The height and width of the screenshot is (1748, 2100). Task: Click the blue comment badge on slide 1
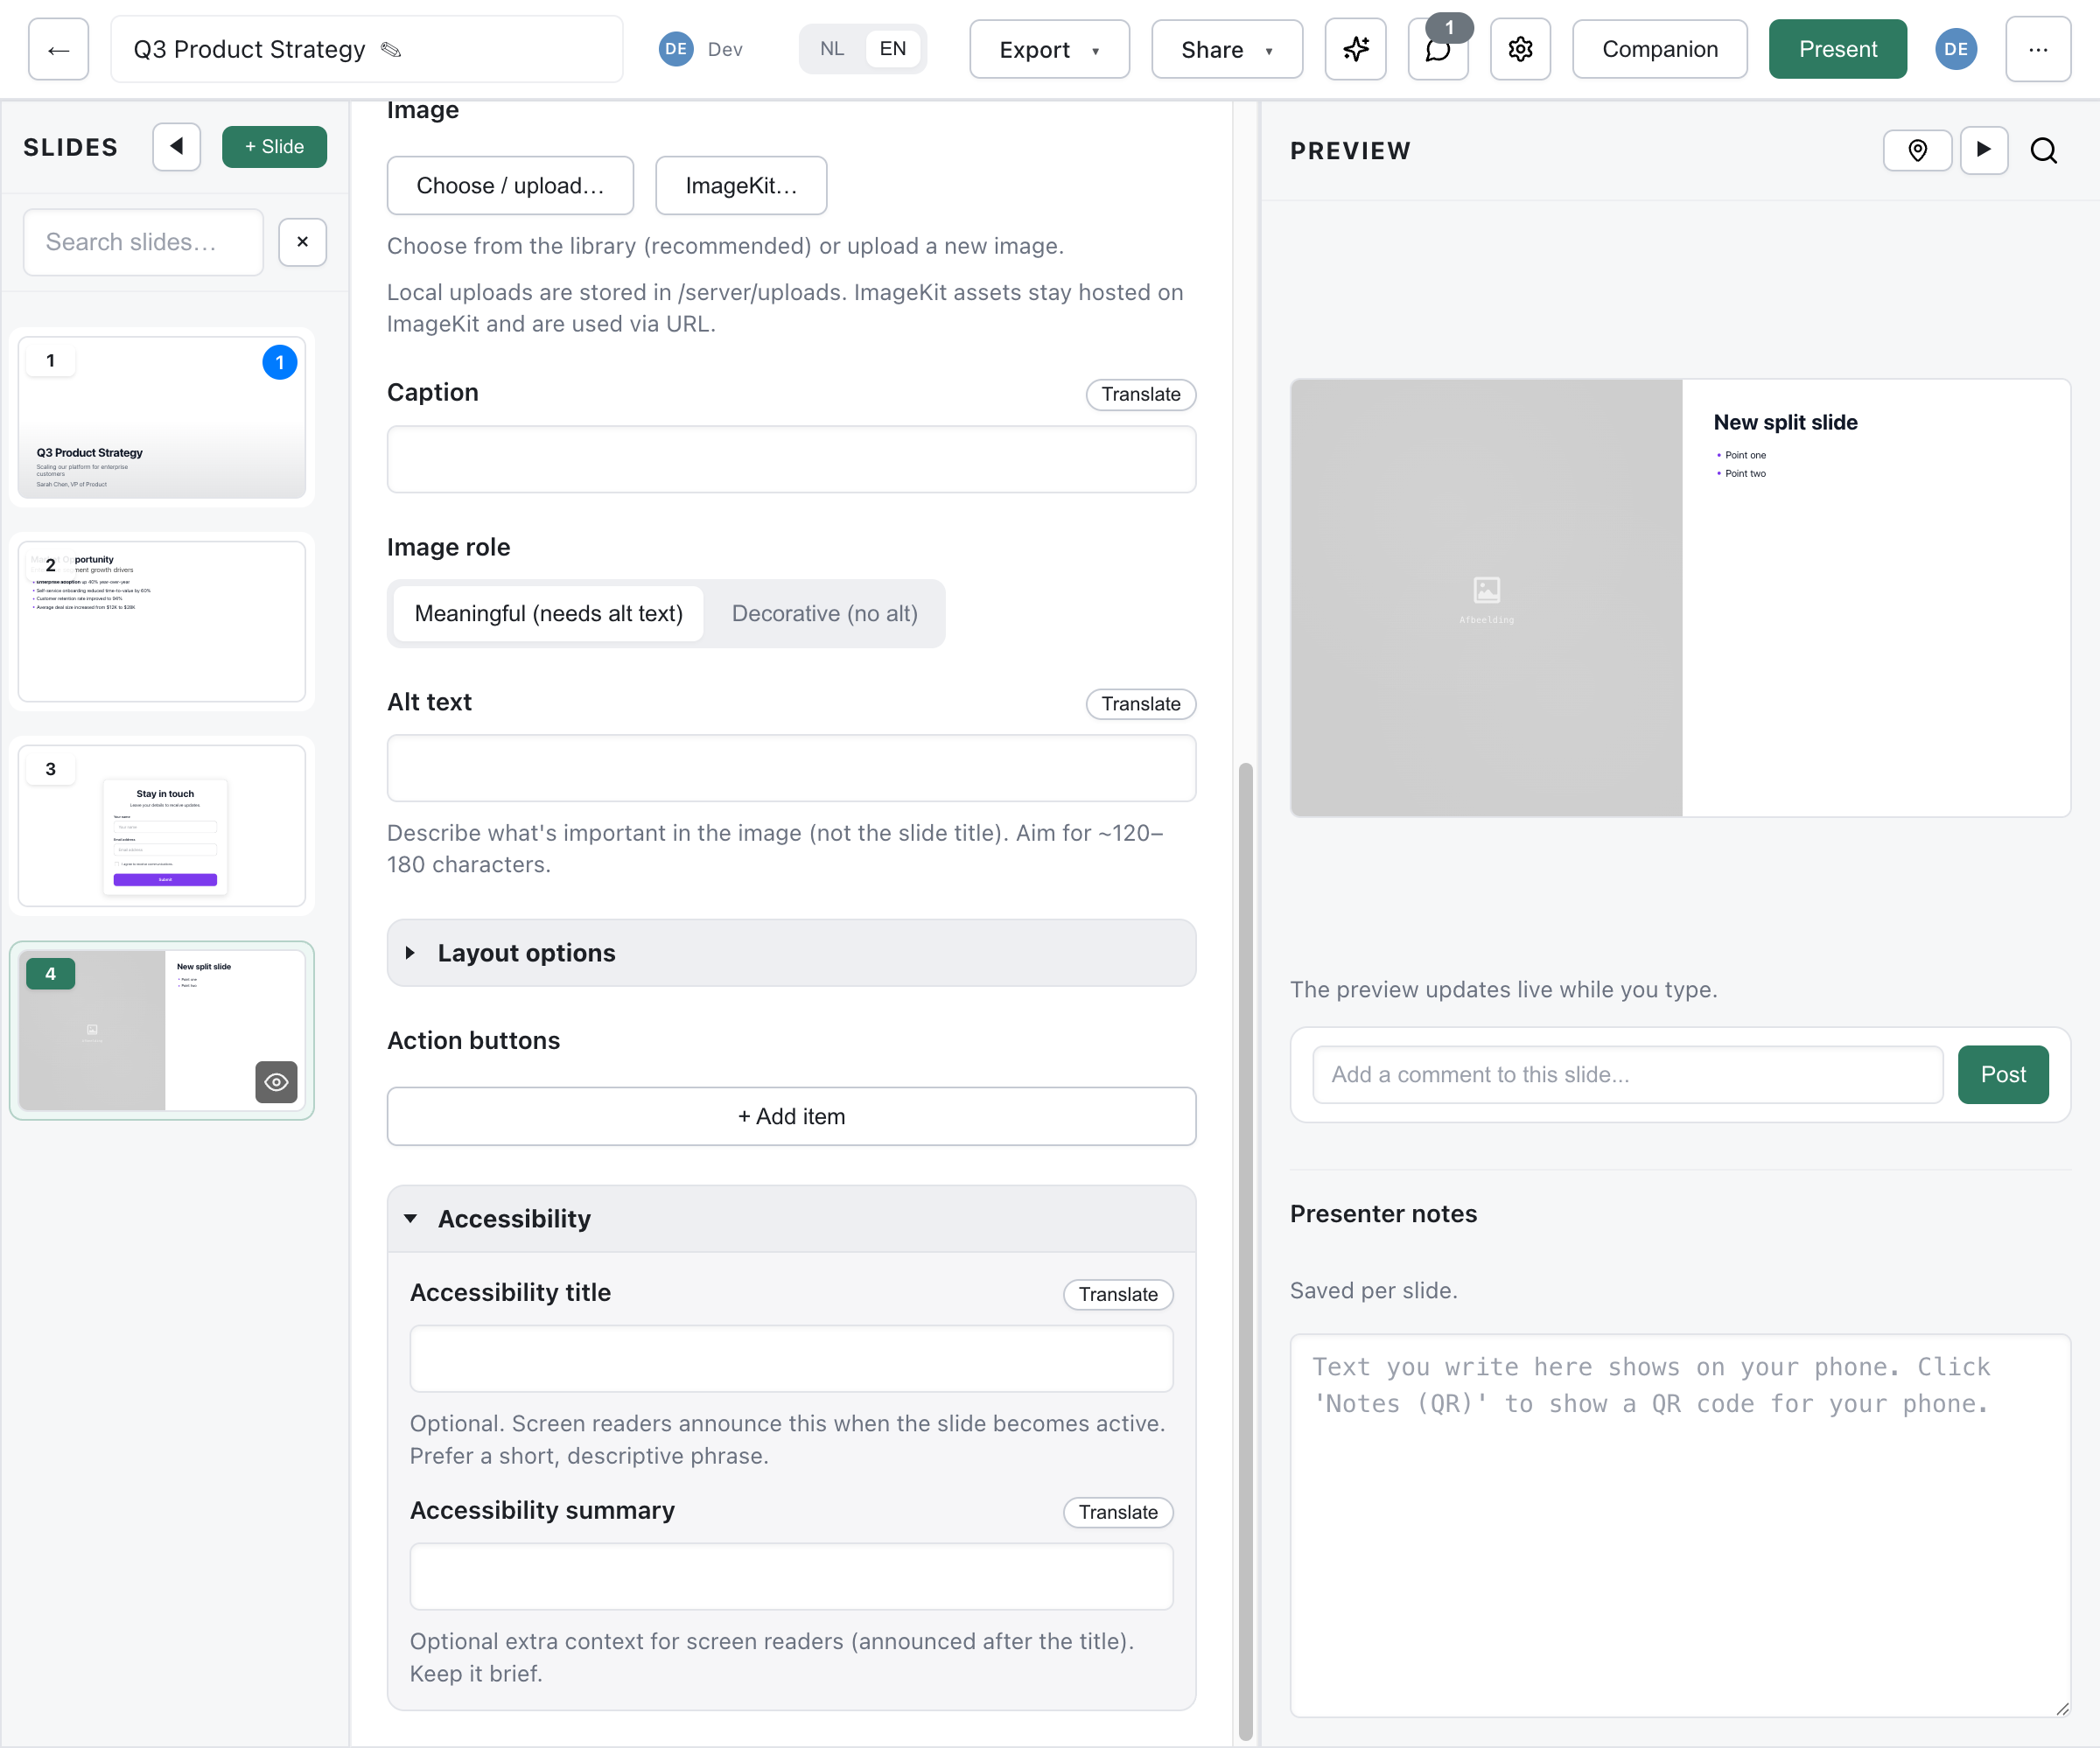279,362
